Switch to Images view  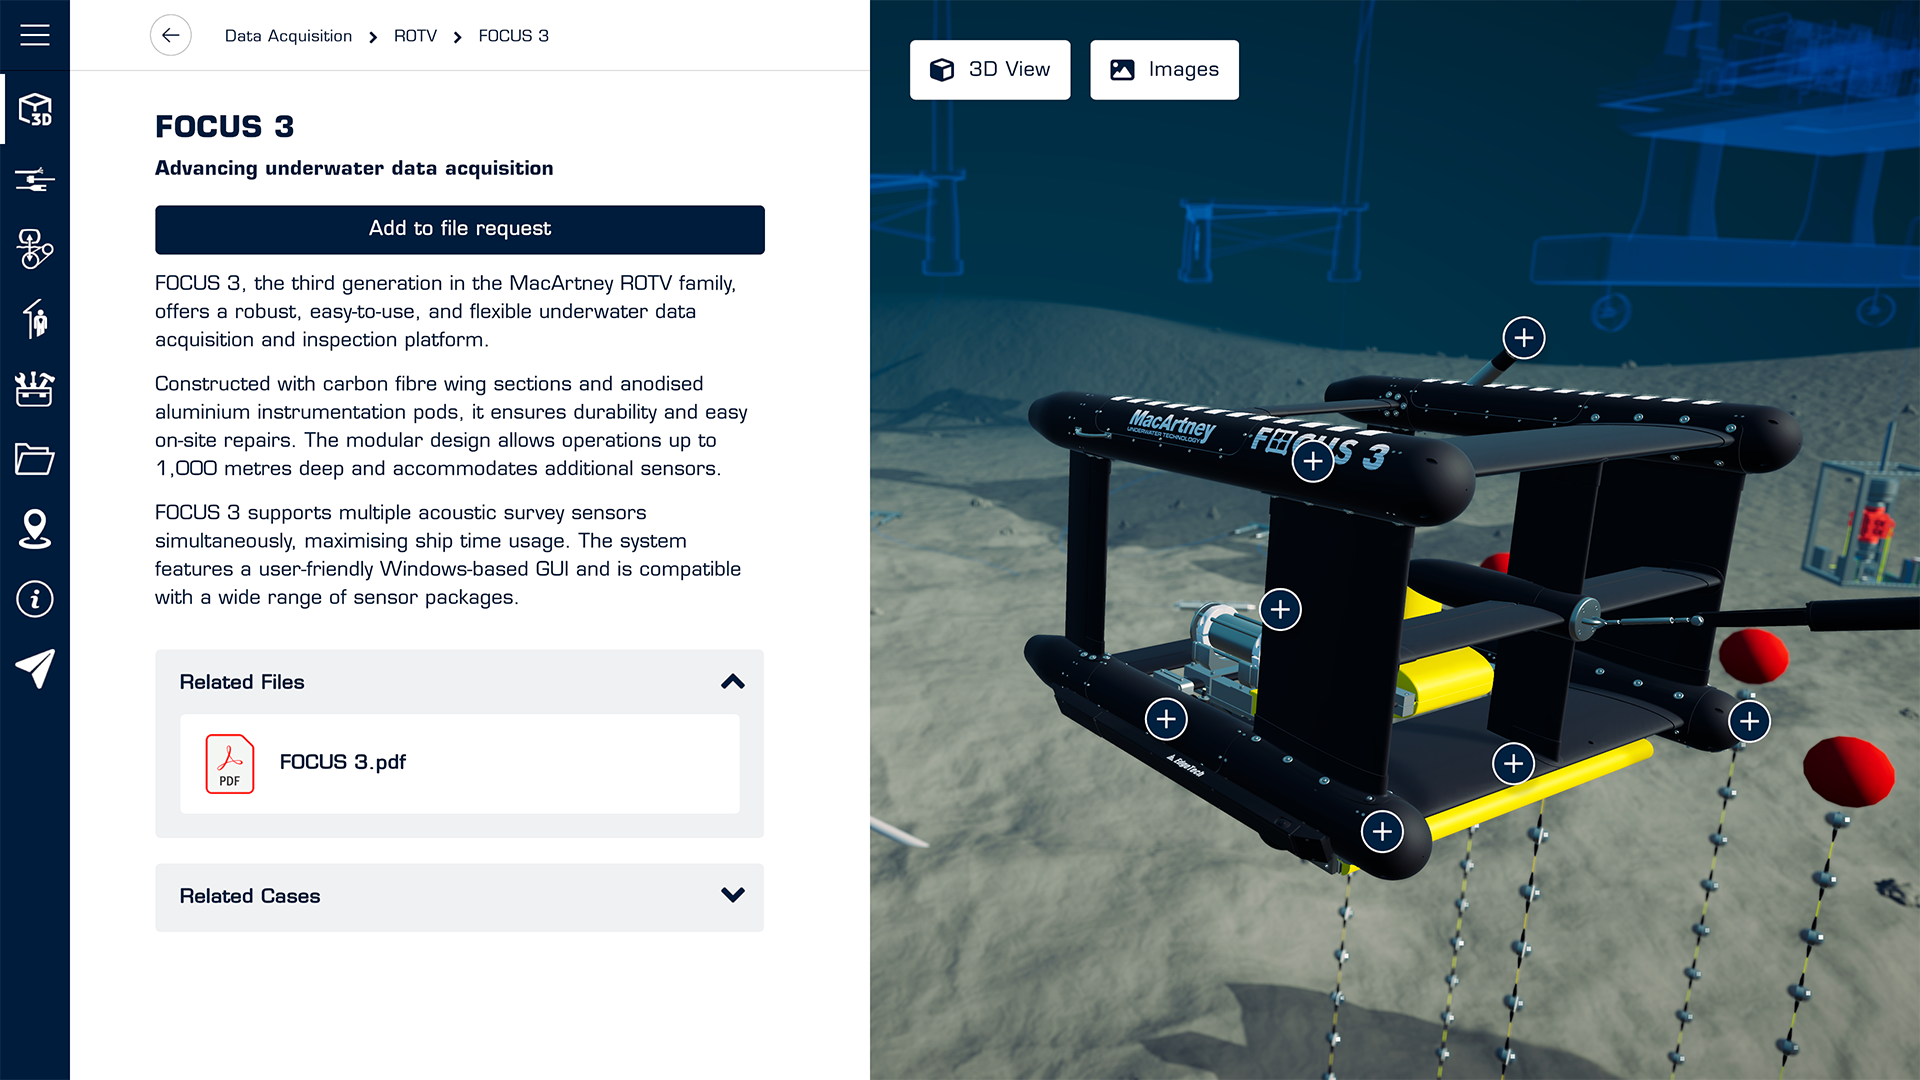click(x=1164, y=70)
